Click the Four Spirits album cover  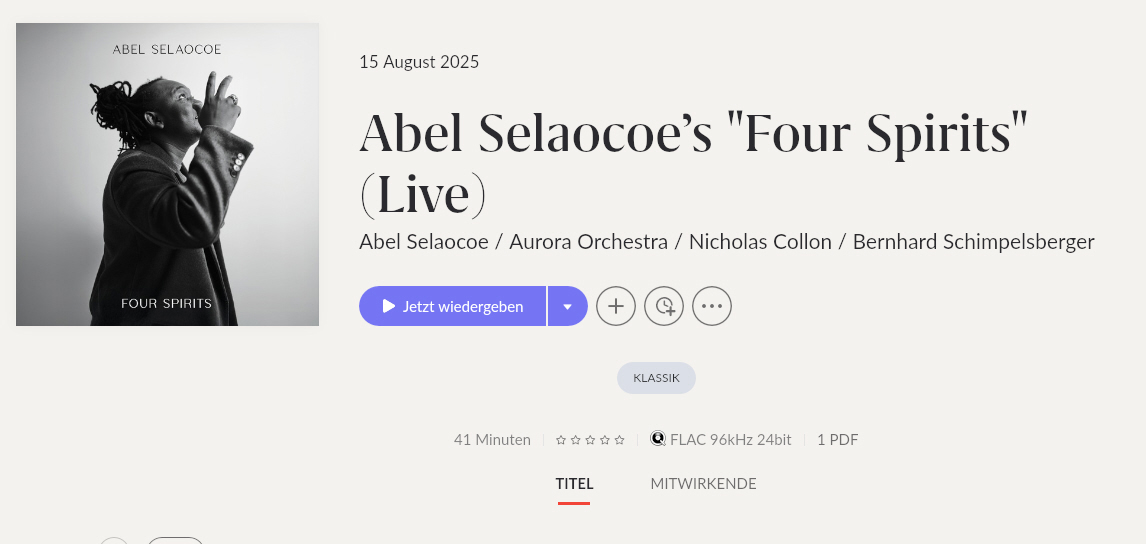pyautogui.click(x=167, y=174)
